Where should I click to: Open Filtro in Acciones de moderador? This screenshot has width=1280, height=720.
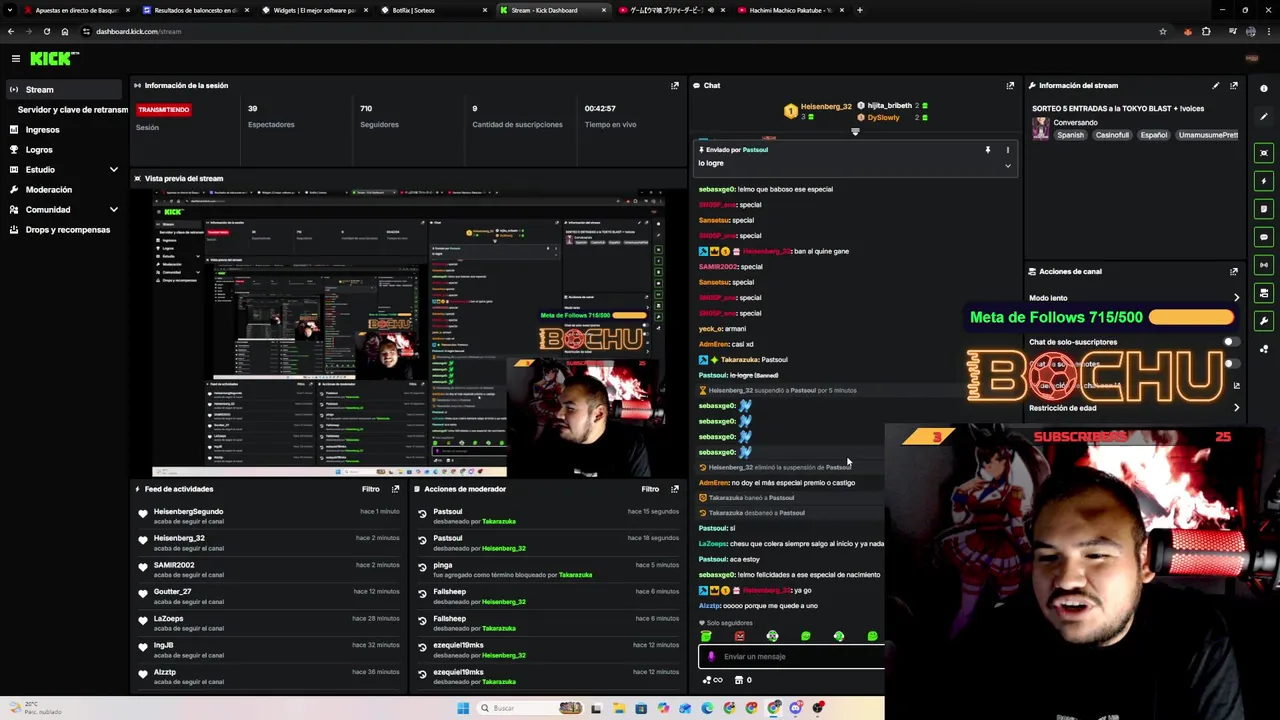point(650,489)
